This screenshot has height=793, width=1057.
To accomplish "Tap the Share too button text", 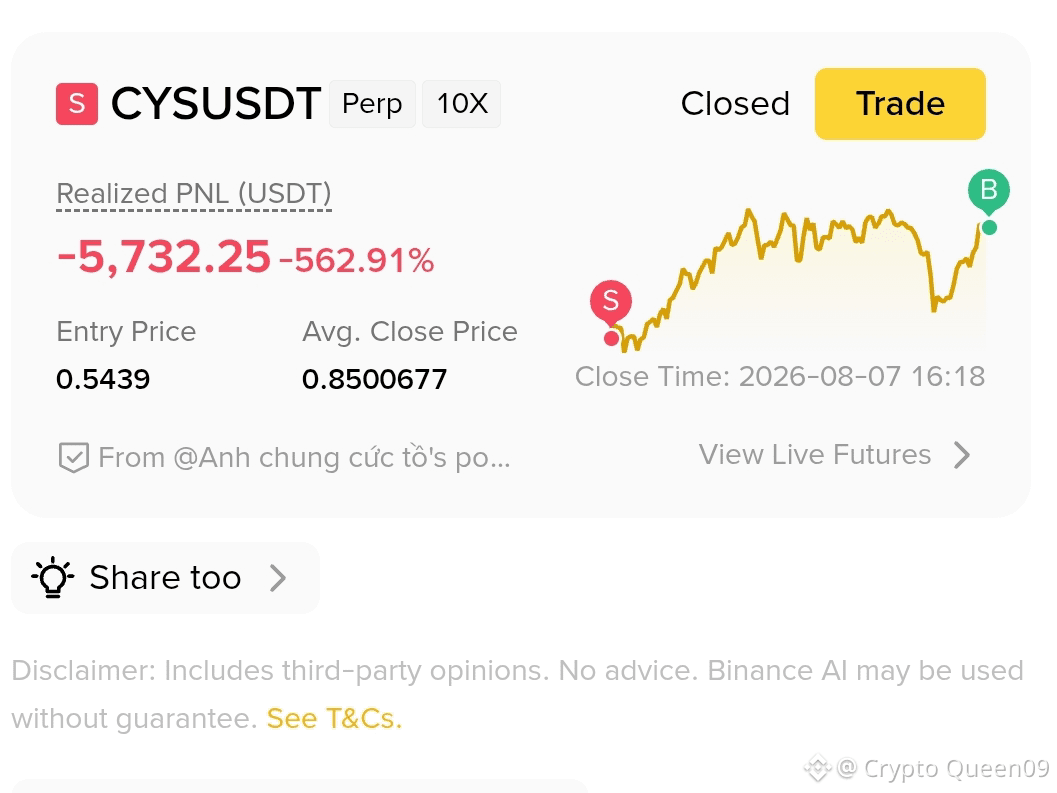I will (x=165, y=578).
